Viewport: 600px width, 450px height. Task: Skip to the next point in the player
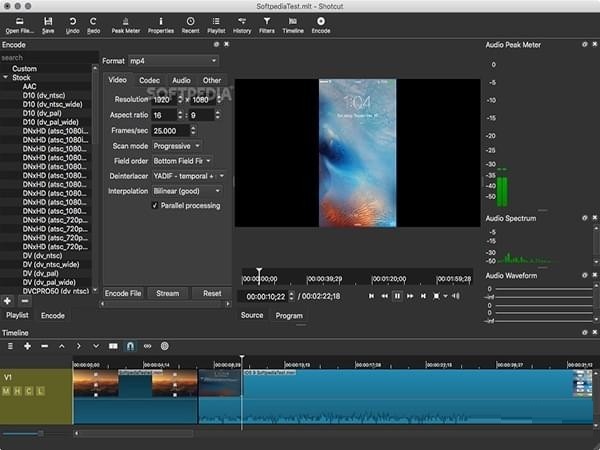pos(423,296)
